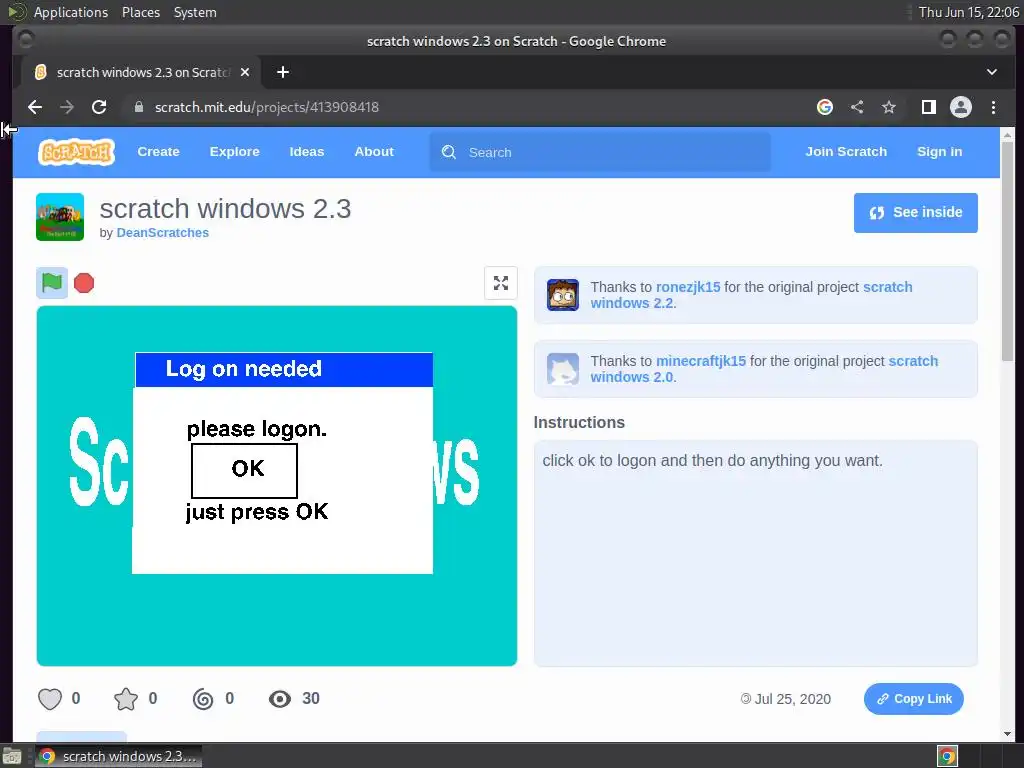Click the project thumbnail avatar by title

tap(60, 217)
